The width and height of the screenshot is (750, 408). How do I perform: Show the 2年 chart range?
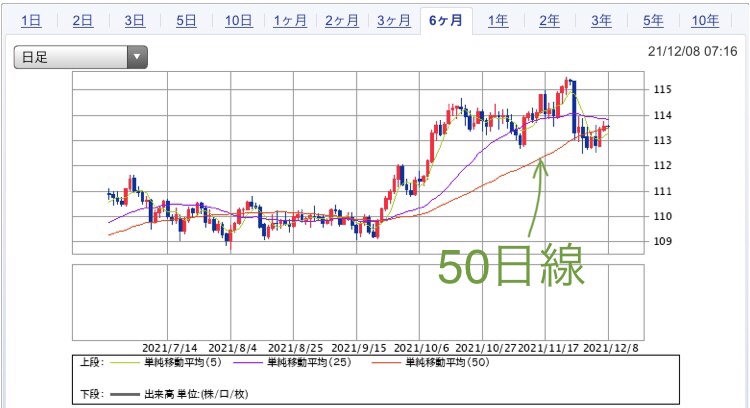click(x=549, y=21)
